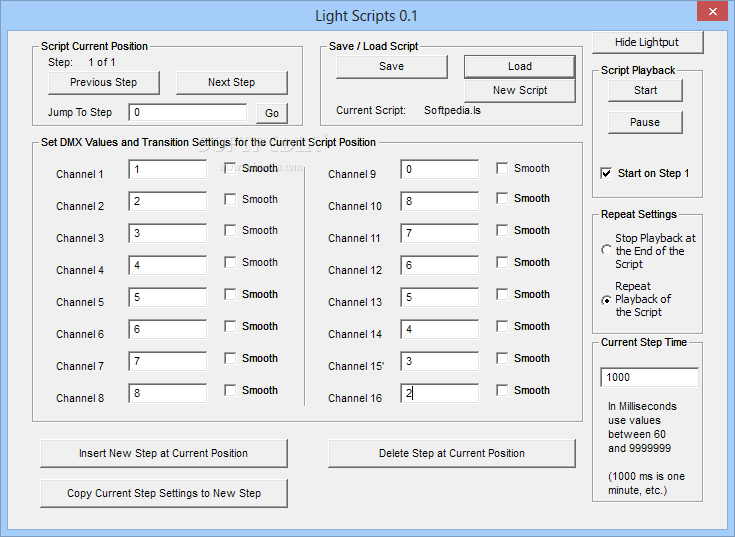Viewport: 735px width, 537px height.
Task: Create a New Script
Action: pyautogui.click(x=520, y=90)
